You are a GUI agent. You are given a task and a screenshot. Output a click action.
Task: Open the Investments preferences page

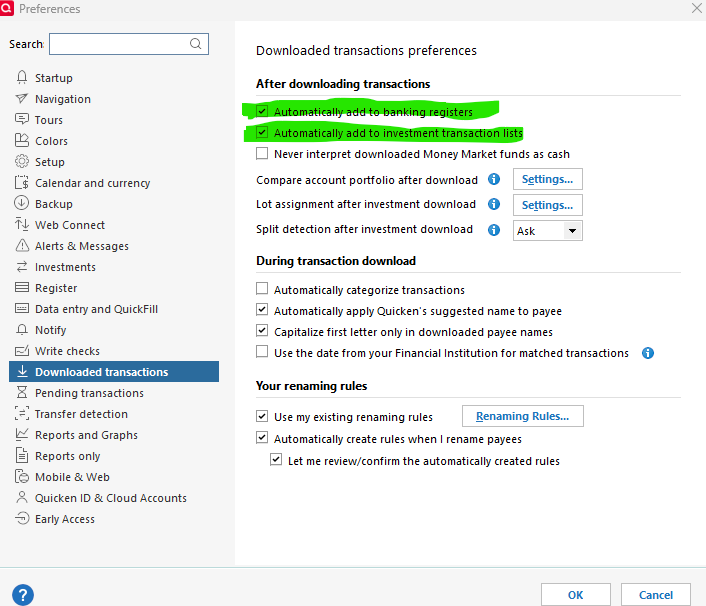65,267
